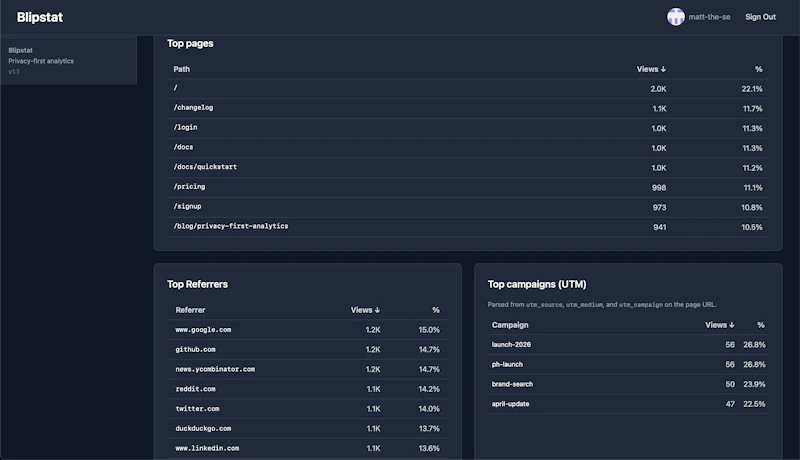The height and width of the screenshot is (460, 800).
Task: Click the 22.1% percentage value
Action: (752, 89)
